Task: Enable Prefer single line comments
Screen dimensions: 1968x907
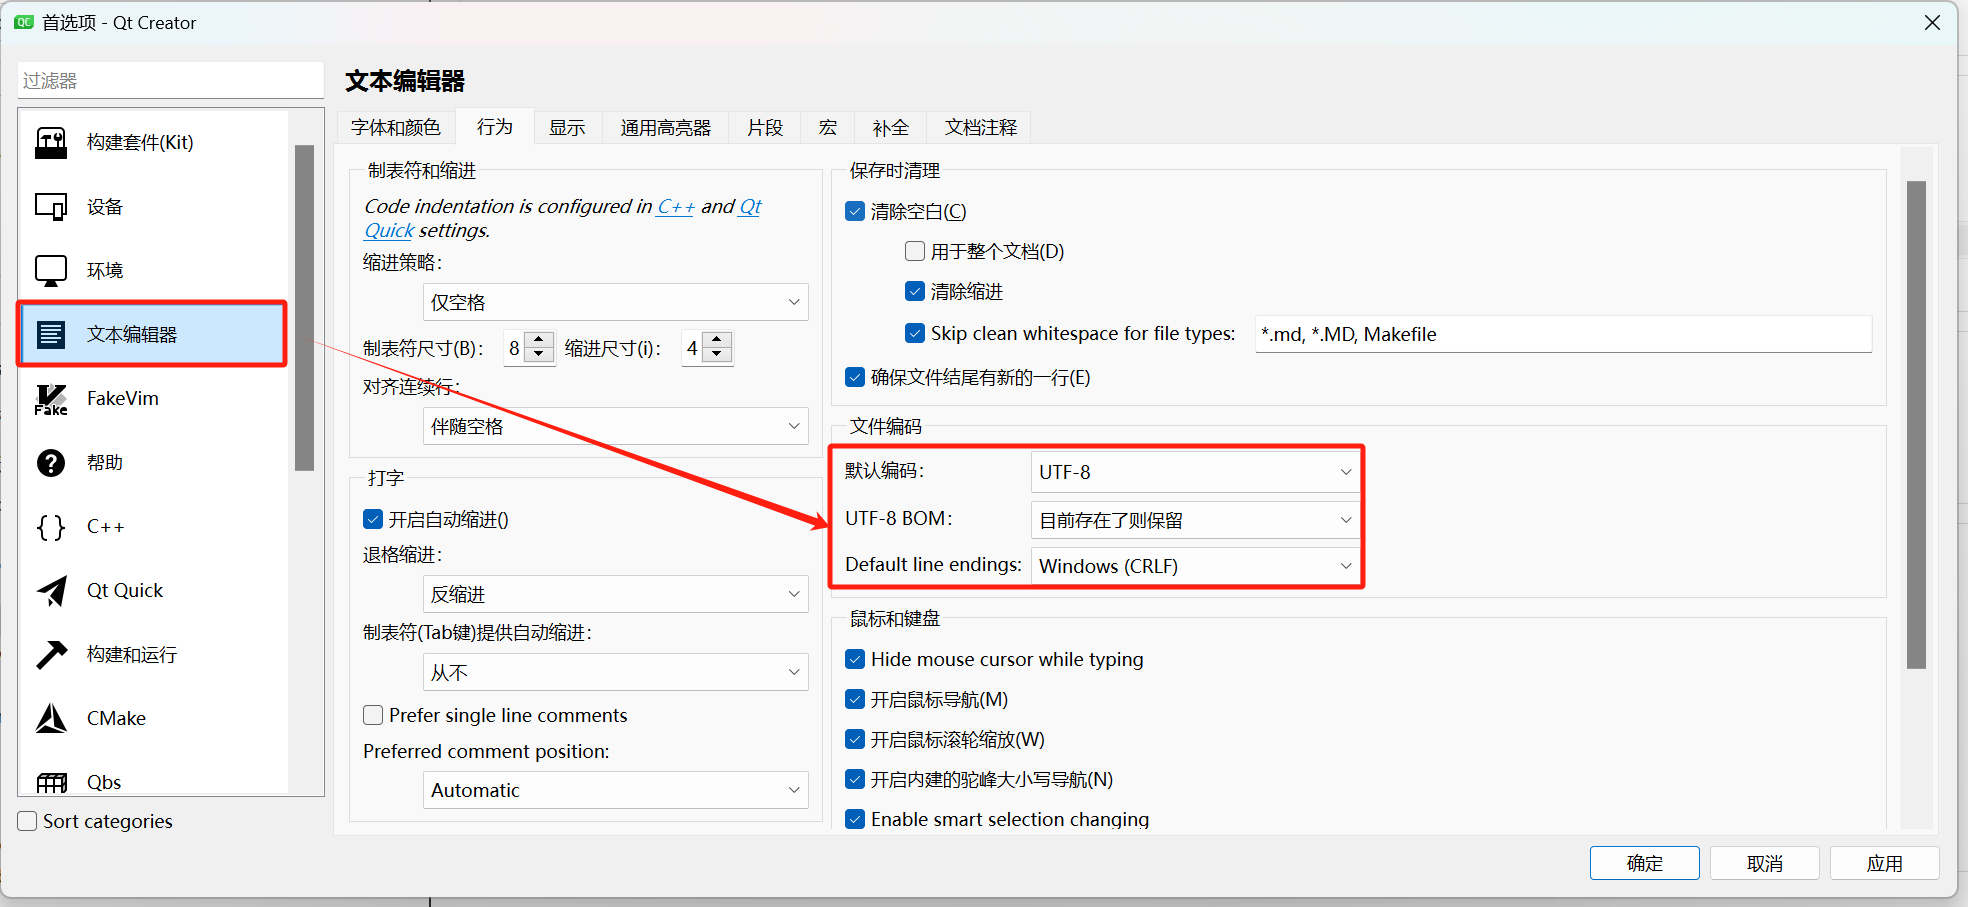Action: pos(373,715)
